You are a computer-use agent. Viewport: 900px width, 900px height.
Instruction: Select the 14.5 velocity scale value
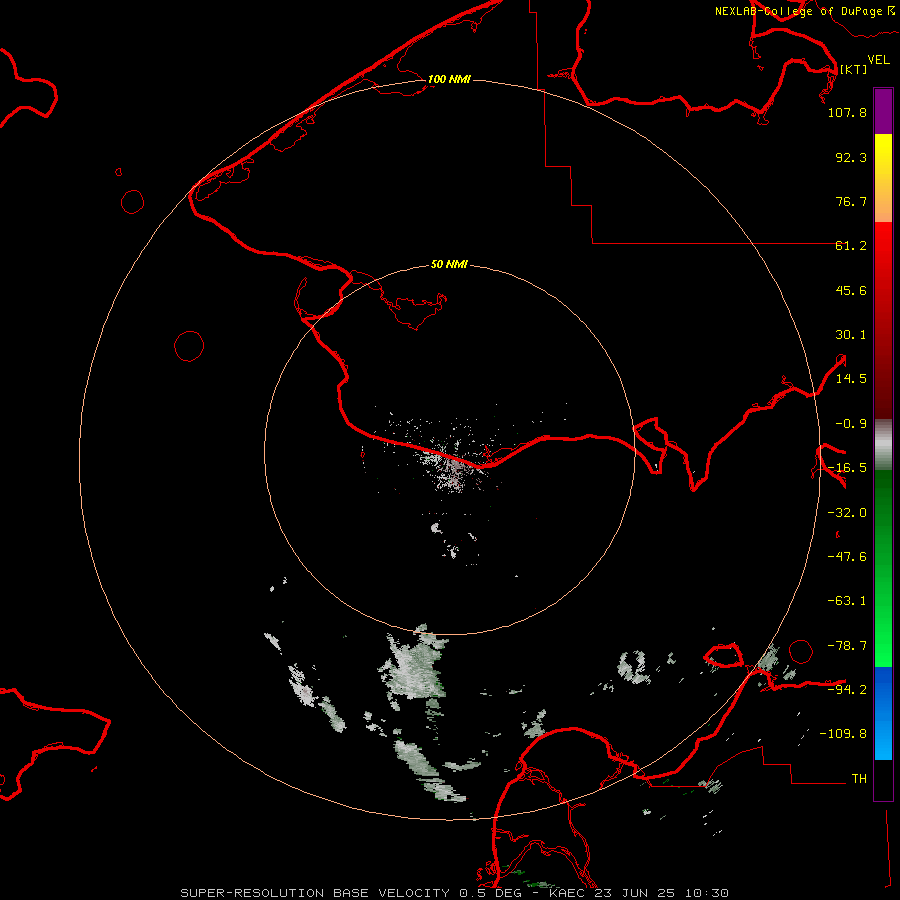click(x=851, y=379)
